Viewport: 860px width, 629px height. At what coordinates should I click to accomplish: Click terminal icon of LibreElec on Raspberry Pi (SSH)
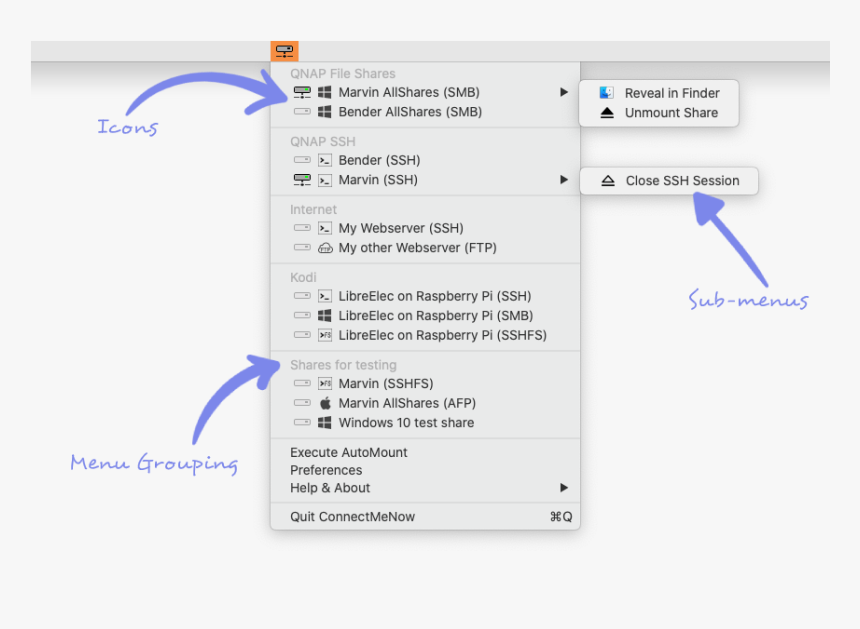click(x=325, y=296)
